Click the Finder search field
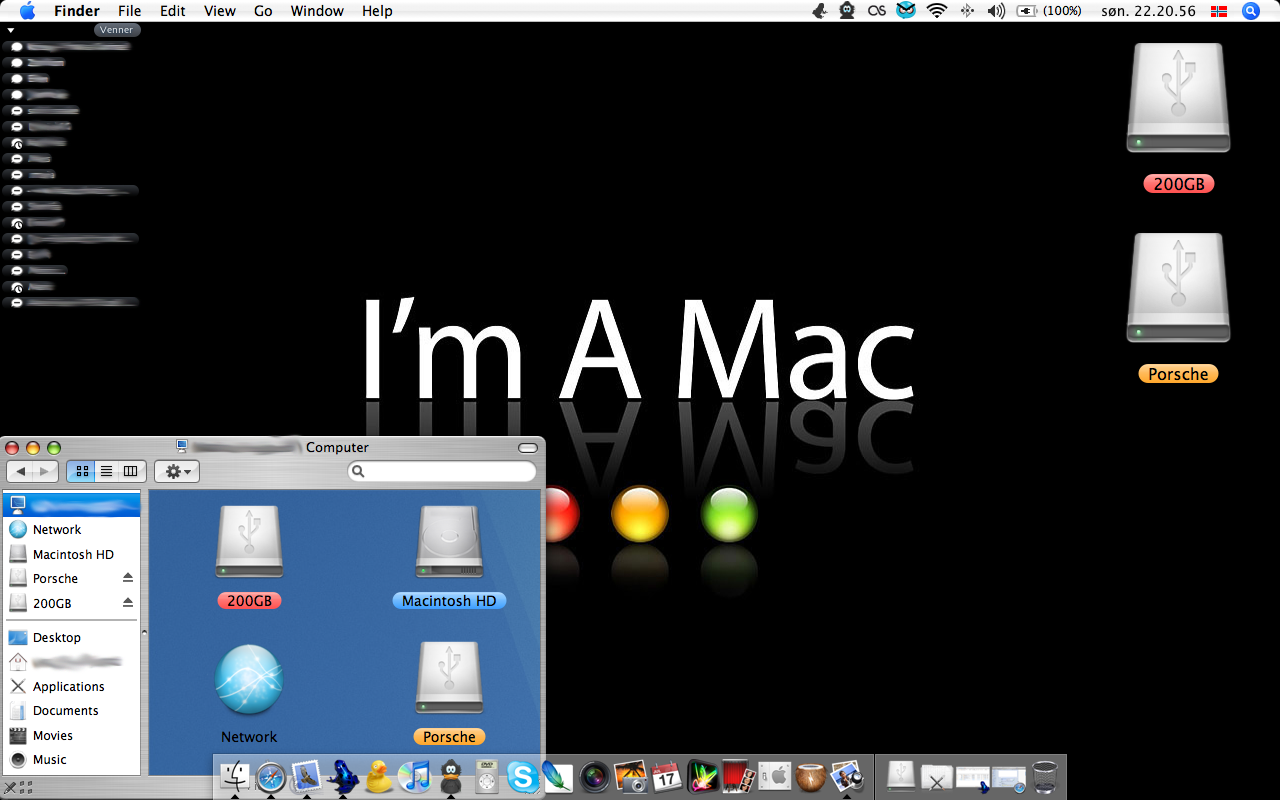The height and width of the screenshot is (800, 1280). tap(442, 471)
